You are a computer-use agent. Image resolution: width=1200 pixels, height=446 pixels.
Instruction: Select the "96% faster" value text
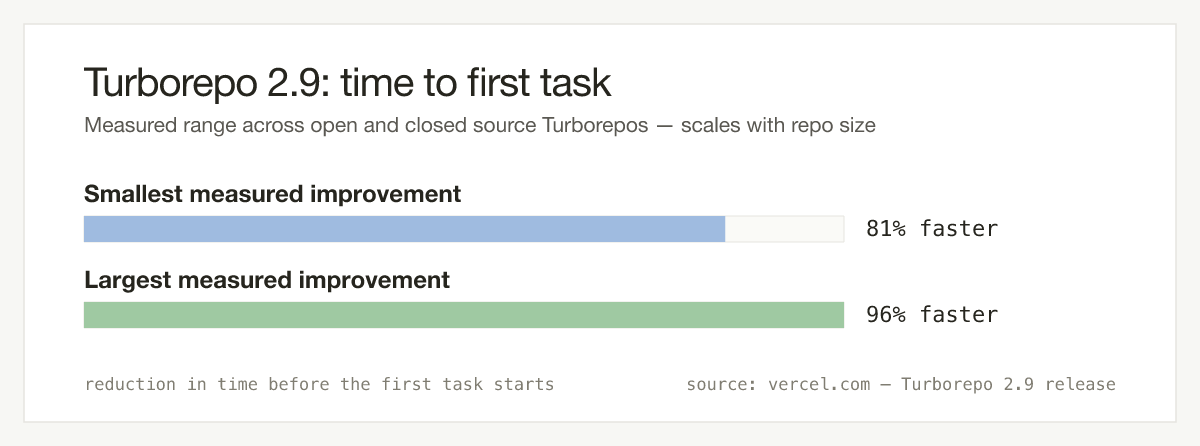pos(932,315)
